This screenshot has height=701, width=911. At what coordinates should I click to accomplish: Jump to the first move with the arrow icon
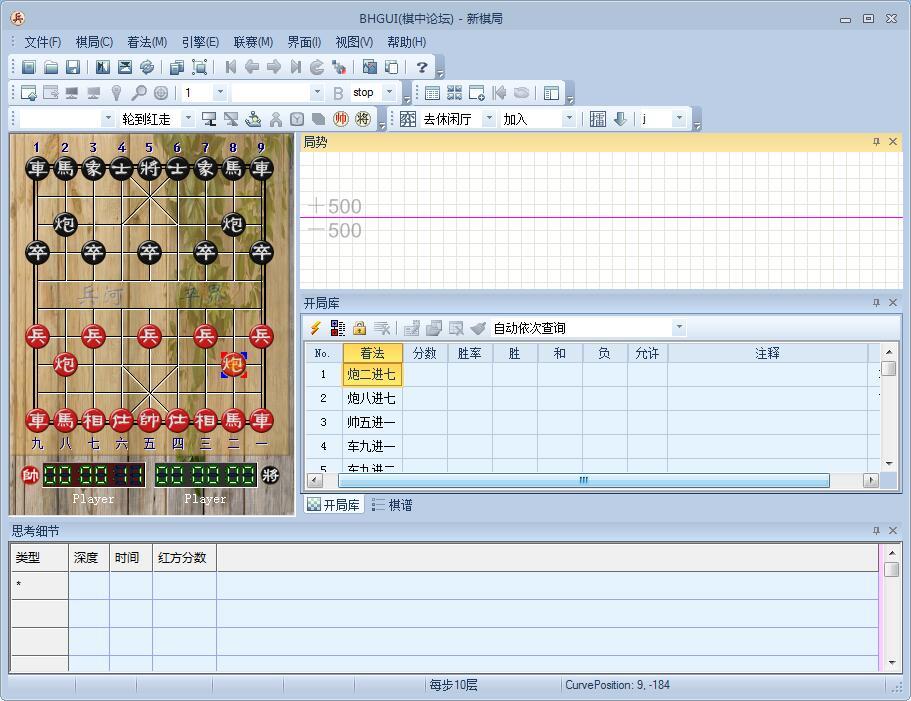pyautogui.click(x=230, y=67)
